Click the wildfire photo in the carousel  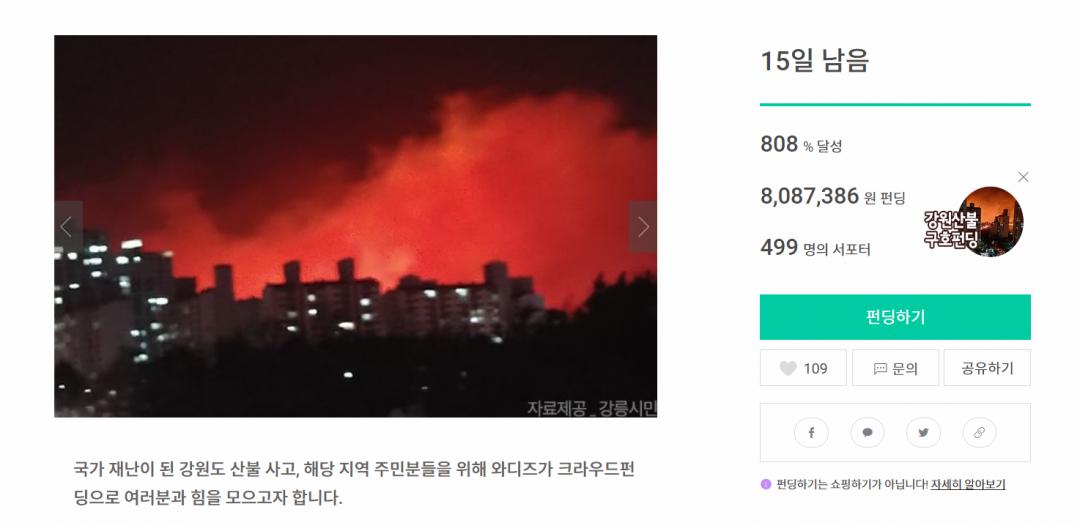pos(355,226)
